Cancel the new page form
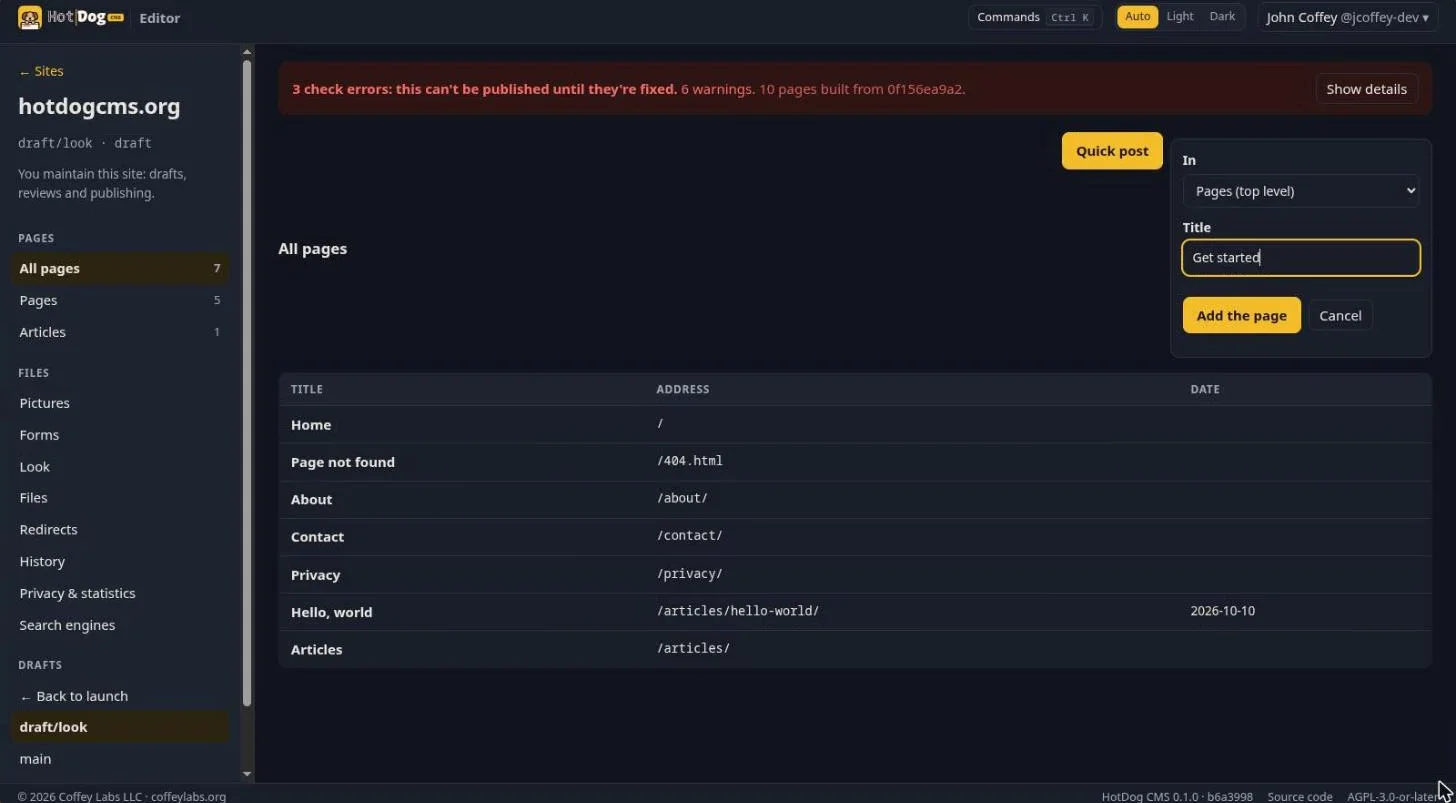 coord(1340,315)
